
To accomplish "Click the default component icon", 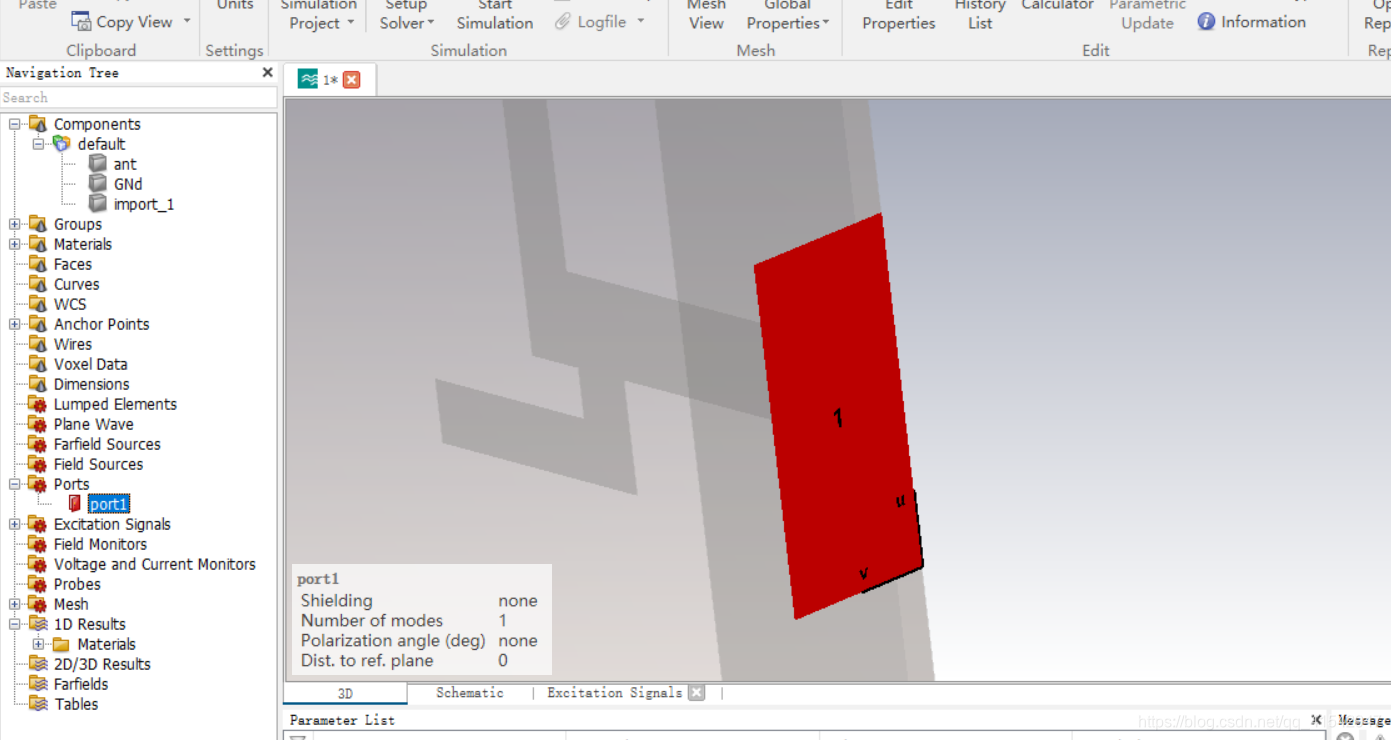I will 62,143.
